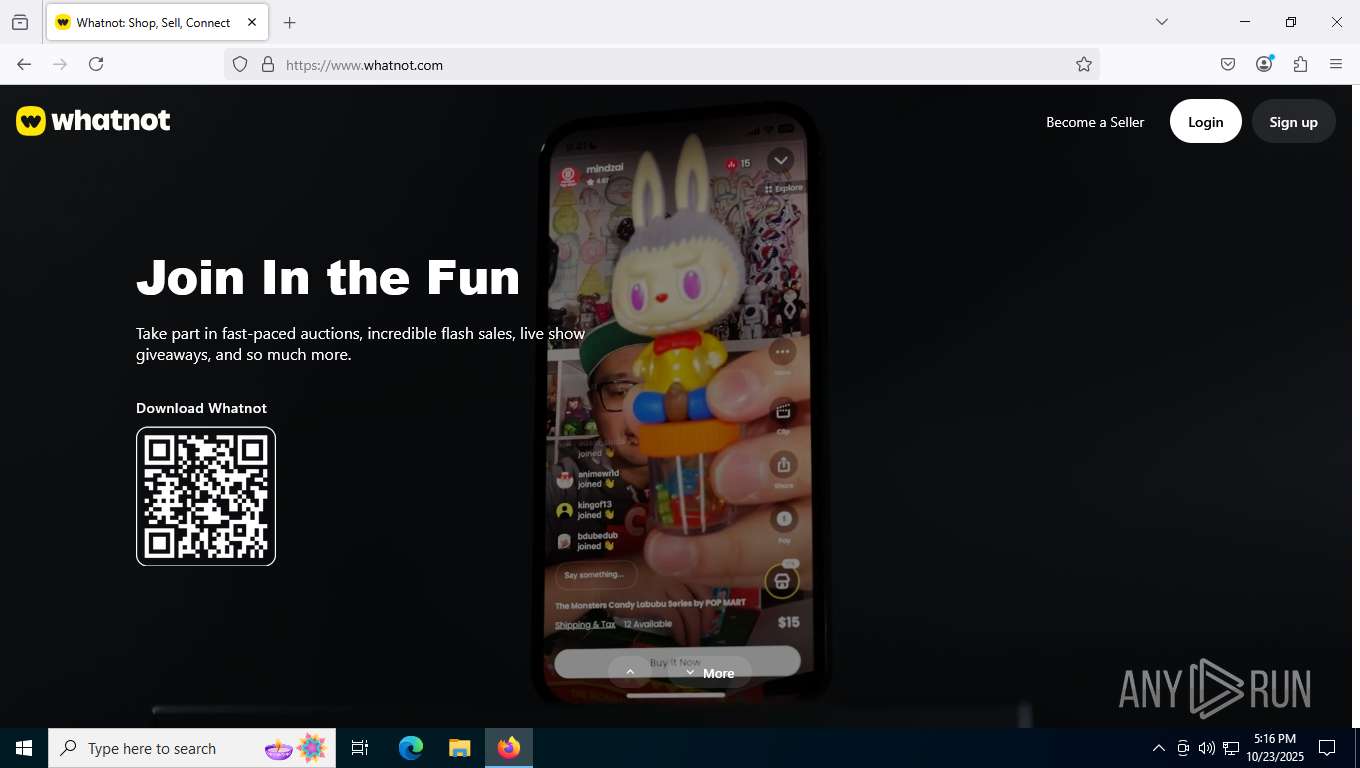Open the tracking protection shield icon

[240, 64]
